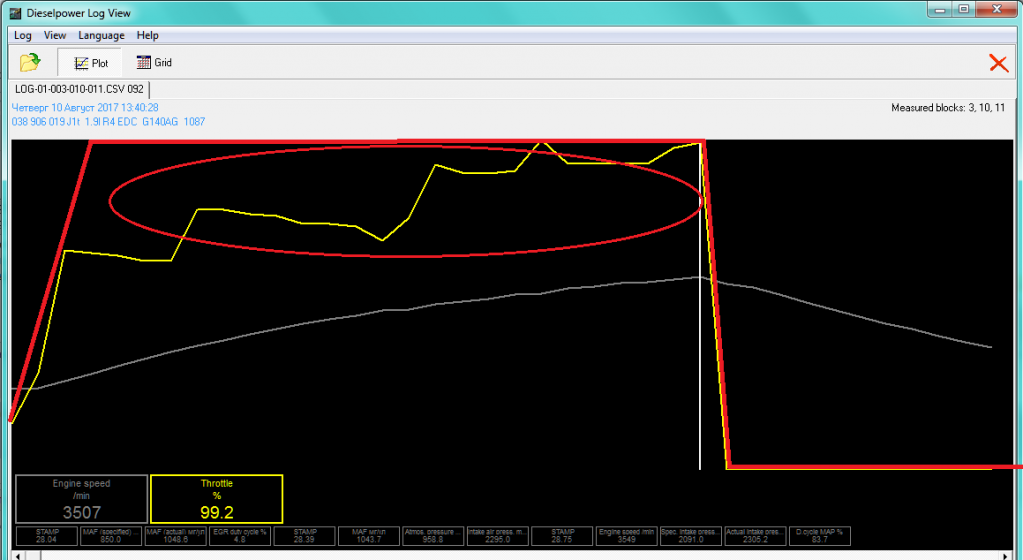Open the View menu

pyautogui.click(x=55, y=35)
